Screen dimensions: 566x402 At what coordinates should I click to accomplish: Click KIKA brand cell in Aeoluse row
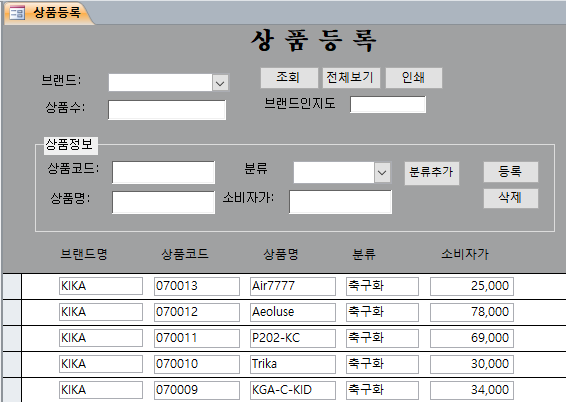click(101, 312)
